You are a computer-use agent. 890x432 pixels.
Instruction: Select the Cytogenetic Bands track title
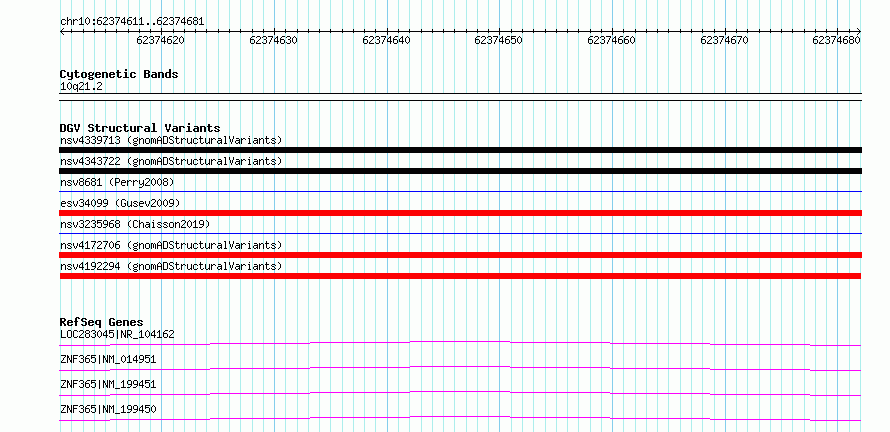119,74
